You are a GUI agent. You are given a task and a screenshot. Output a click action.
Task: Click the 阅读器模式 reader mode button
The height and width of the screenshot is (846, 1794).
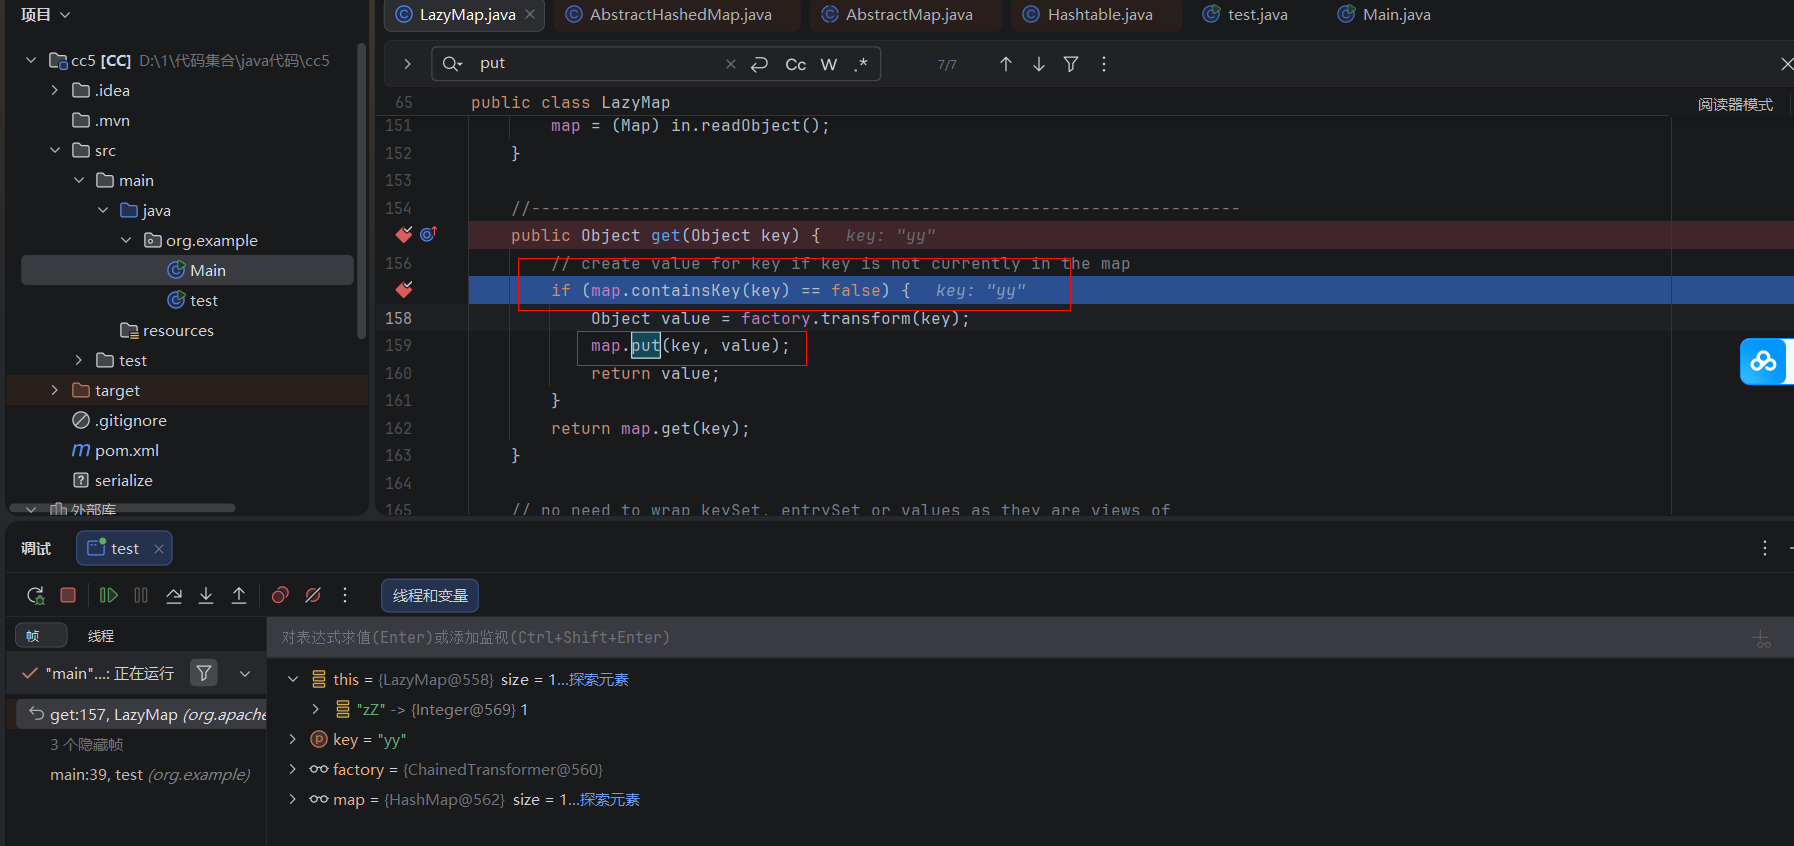tap(1734, 104)
